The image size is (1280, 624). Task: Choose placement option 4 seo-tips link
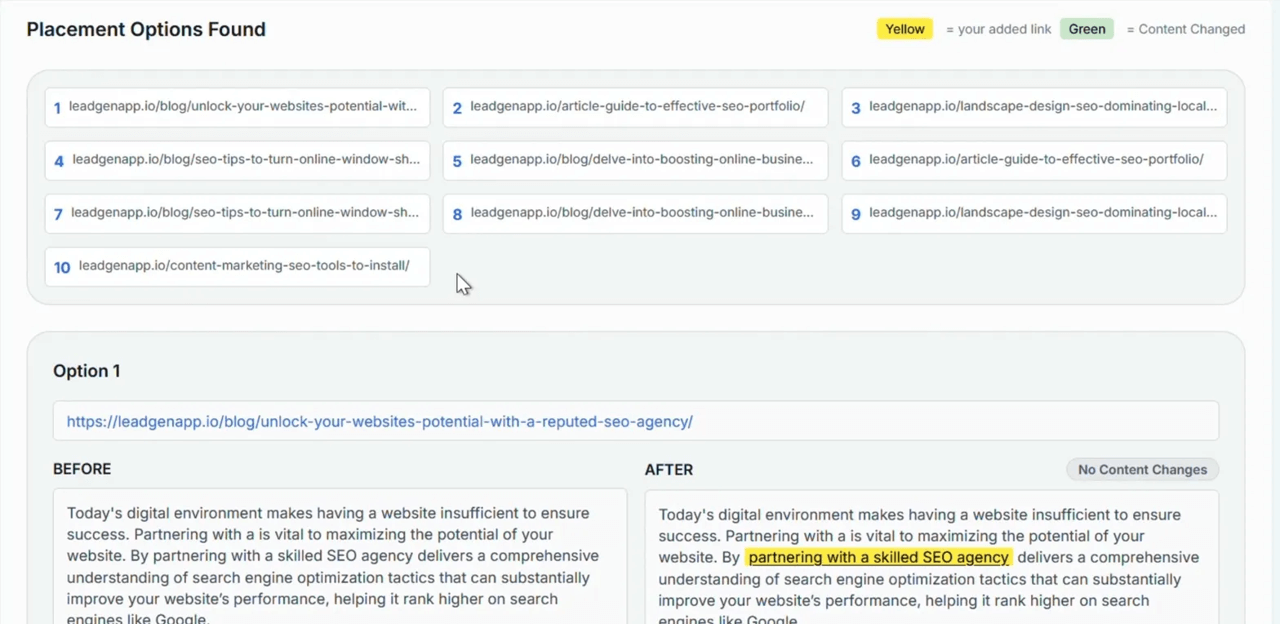[x=237, y=160]
